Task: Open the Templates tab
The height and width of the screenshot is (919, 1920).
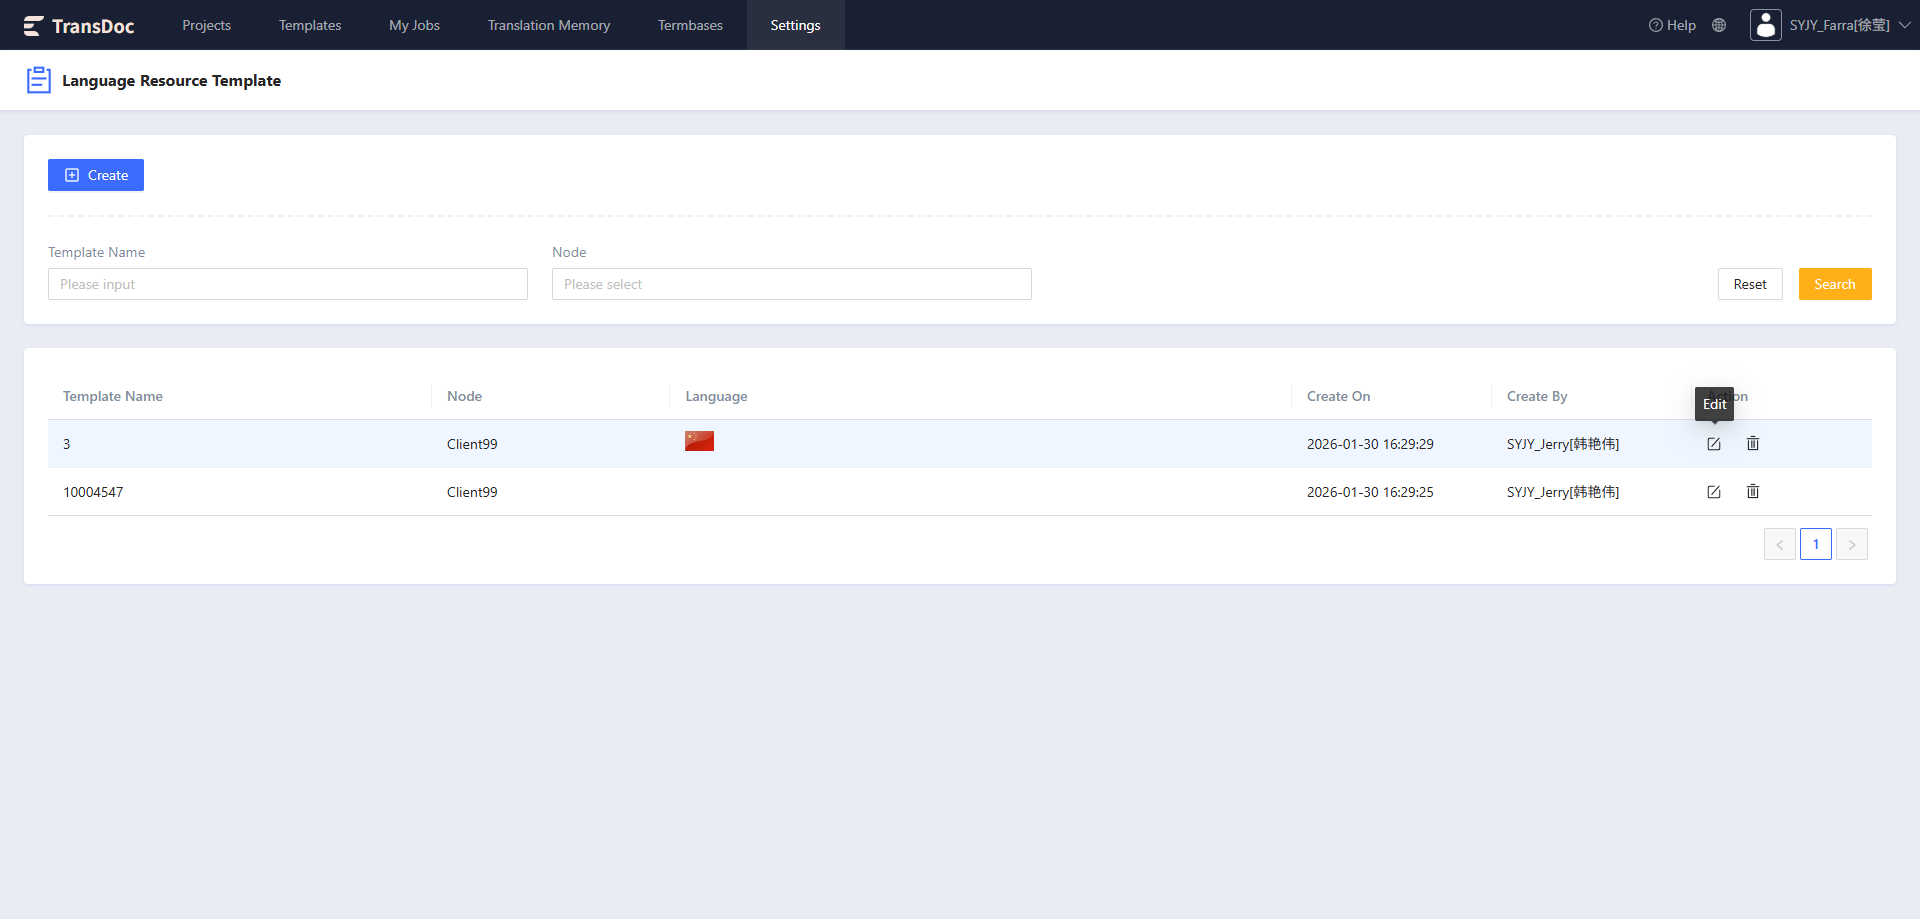Action: point(310,25)
